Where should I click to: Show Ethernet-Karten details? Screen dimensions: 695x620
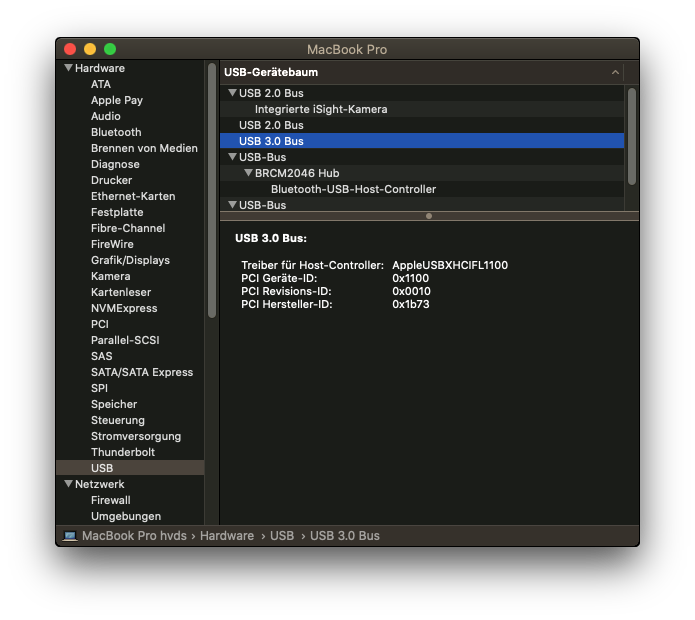pyautogui.click(x=133, y=196)
